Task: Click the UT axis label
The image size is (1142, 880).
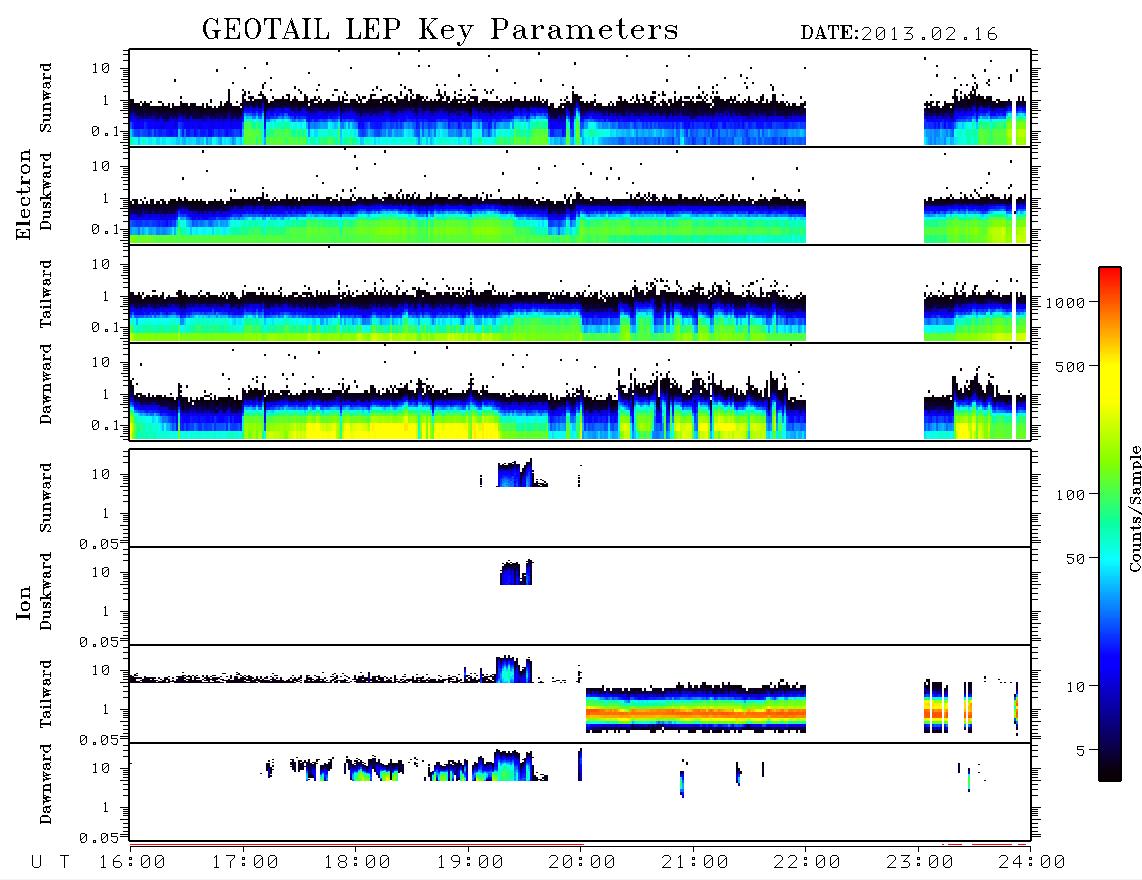Action: point(50,862)
